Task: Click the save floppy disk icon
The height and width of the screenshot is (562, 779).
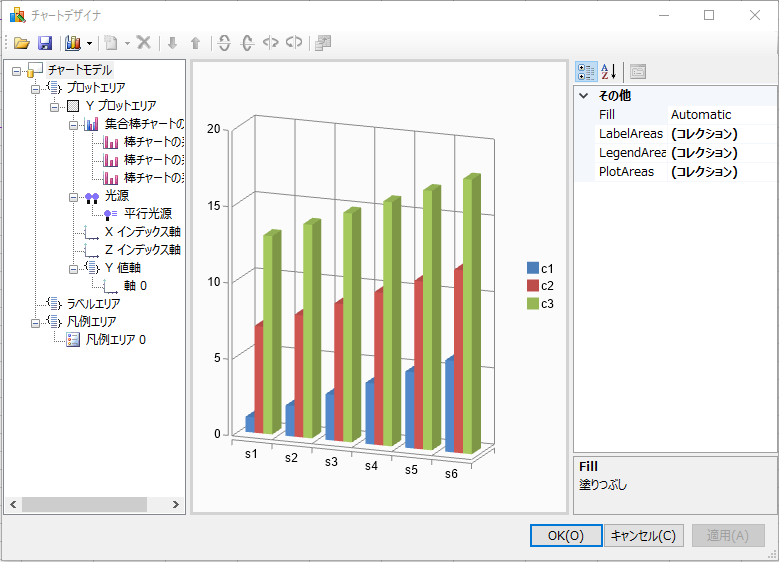Action: [45, 43]
